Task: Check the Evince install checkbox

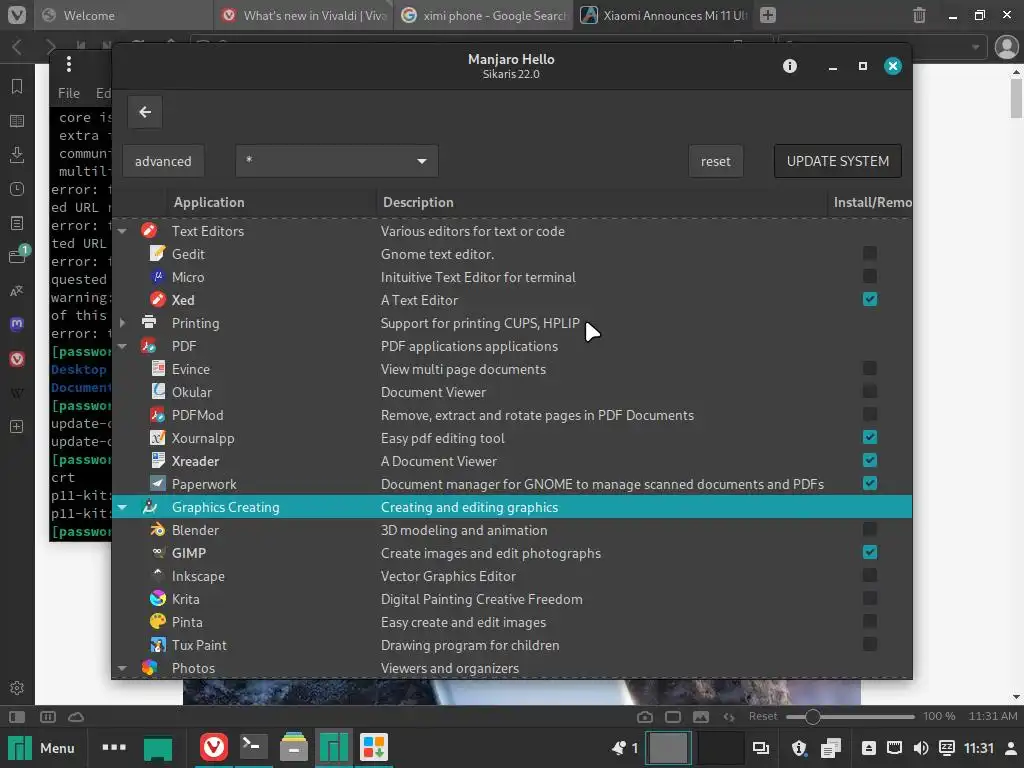Action: (869, 368)
